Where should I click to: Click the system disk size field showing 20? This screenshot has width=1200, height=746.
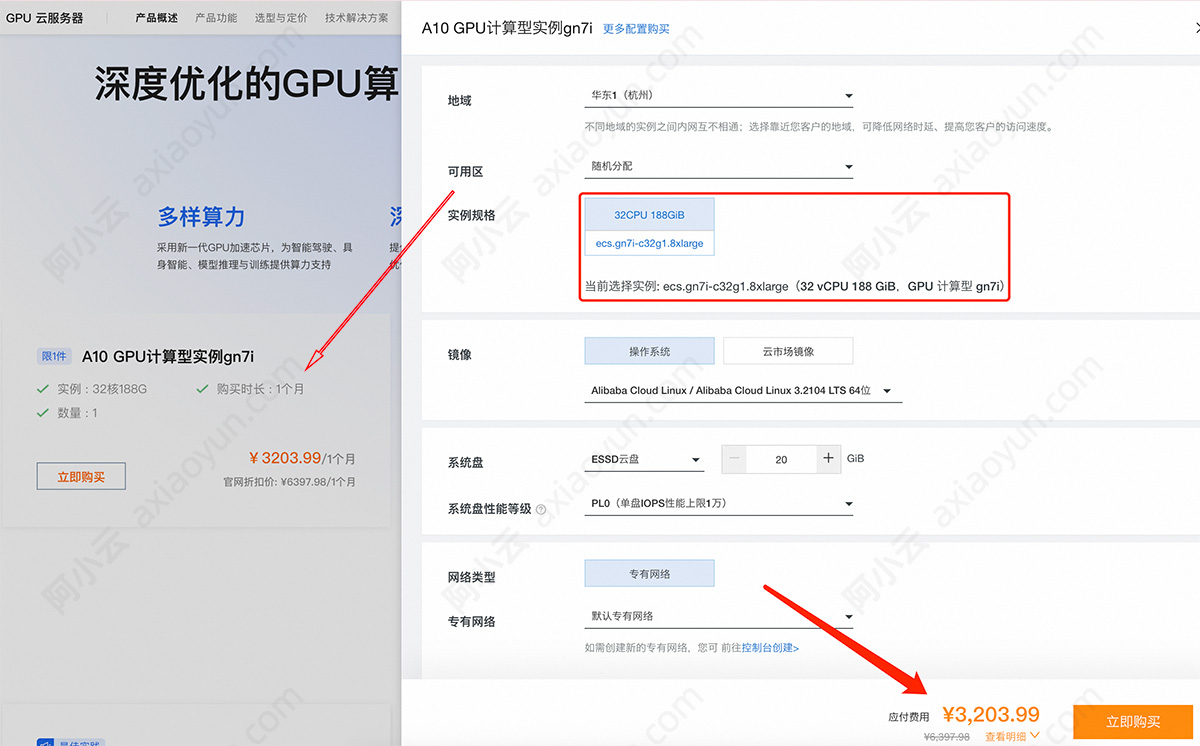coord(781,459)
